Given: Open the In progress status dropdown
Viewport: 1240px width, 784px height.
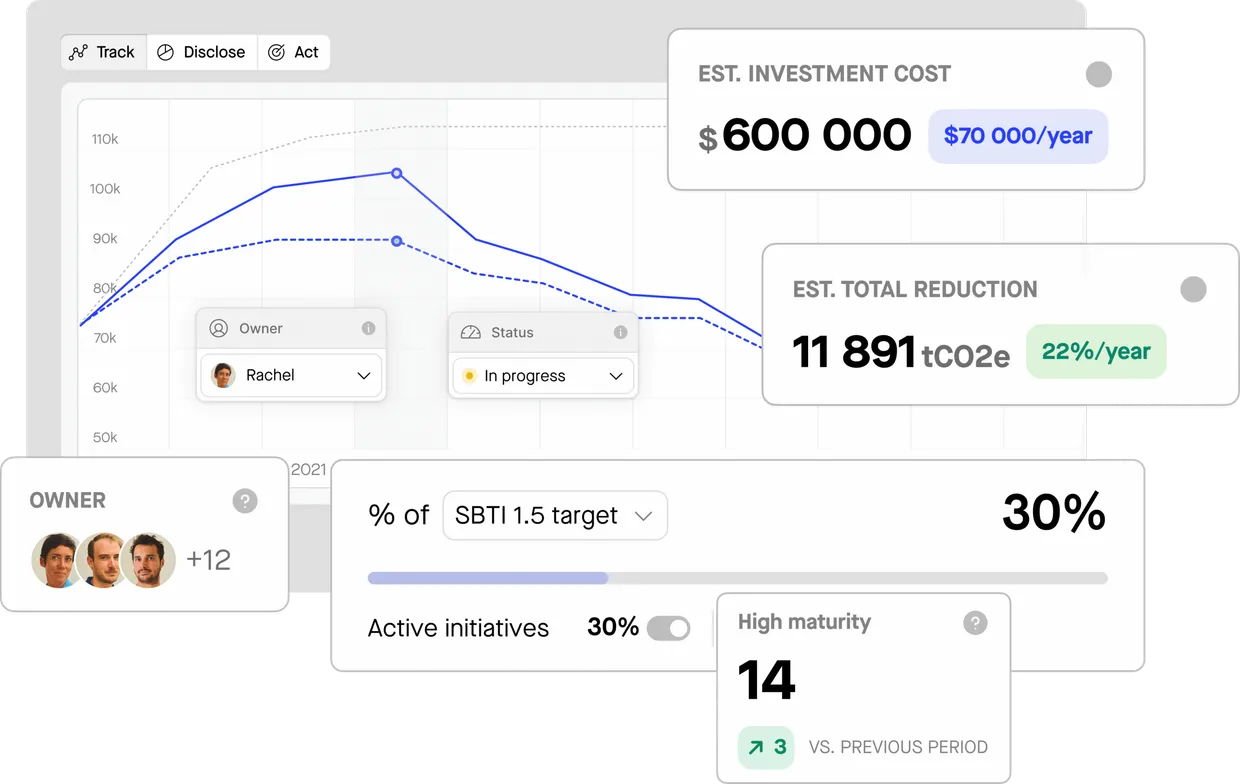Looking at the screenshot, I should [x=617, y=376].
